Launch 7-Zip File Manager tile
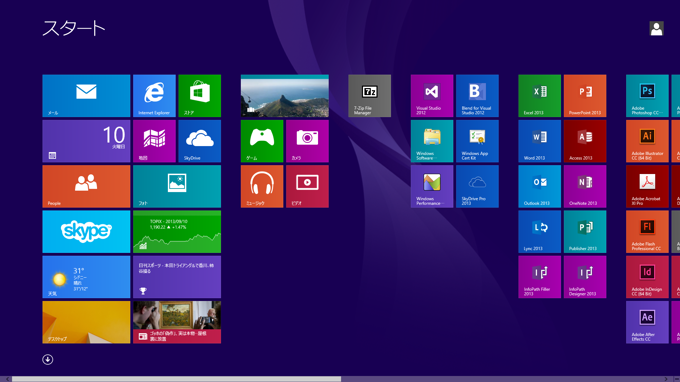 (369, 96)
